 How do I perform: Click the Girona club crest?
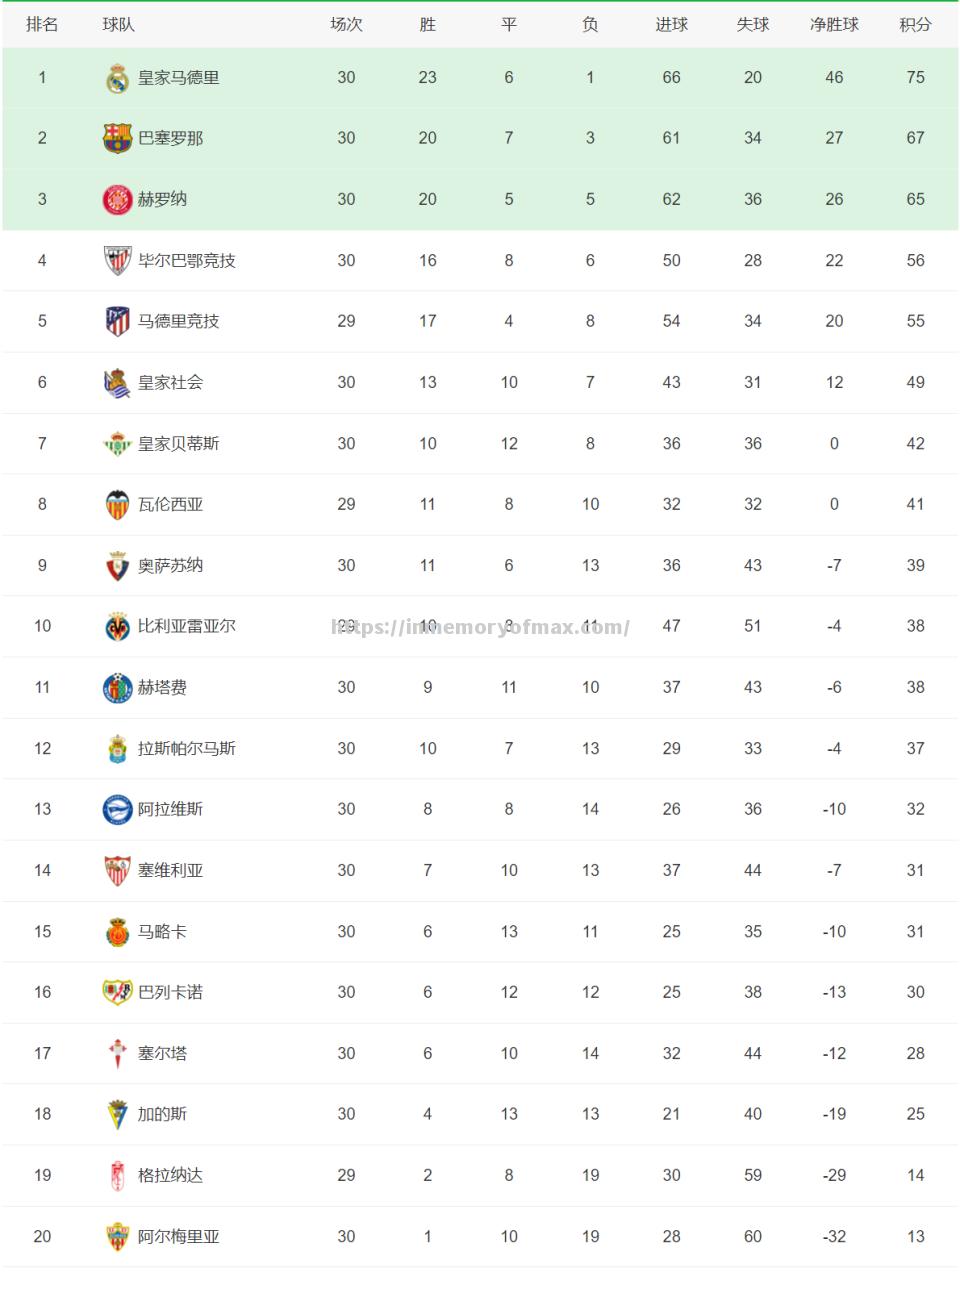(x=117, y=199)
